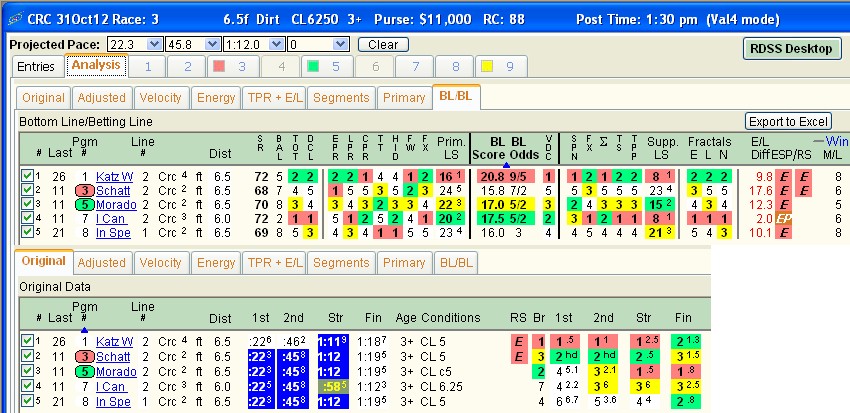Select the Analysis tab
This screenshot has width=850, height=413.
click(96, 65)
